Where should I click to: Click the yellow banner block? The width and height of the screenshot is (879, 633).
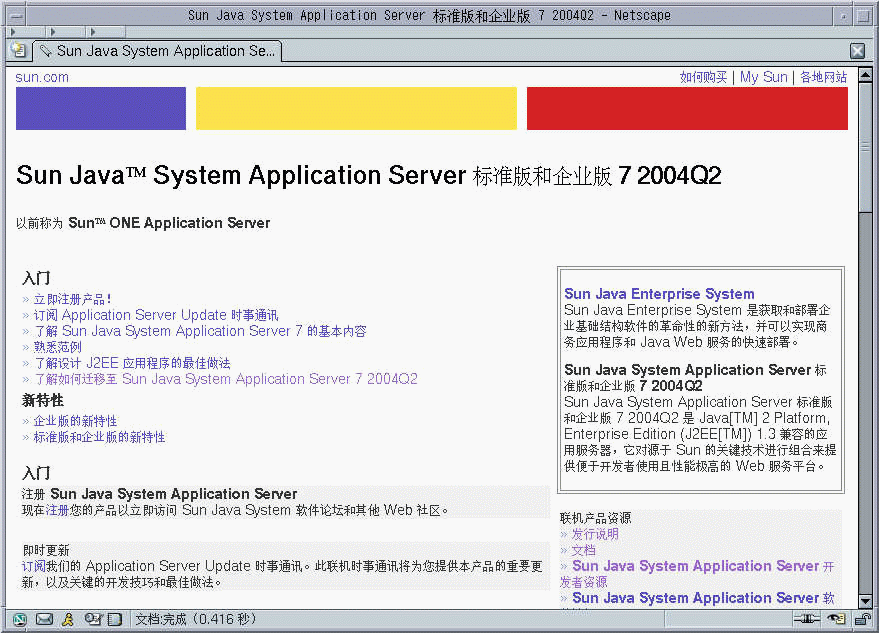click(x=357, y=108)
